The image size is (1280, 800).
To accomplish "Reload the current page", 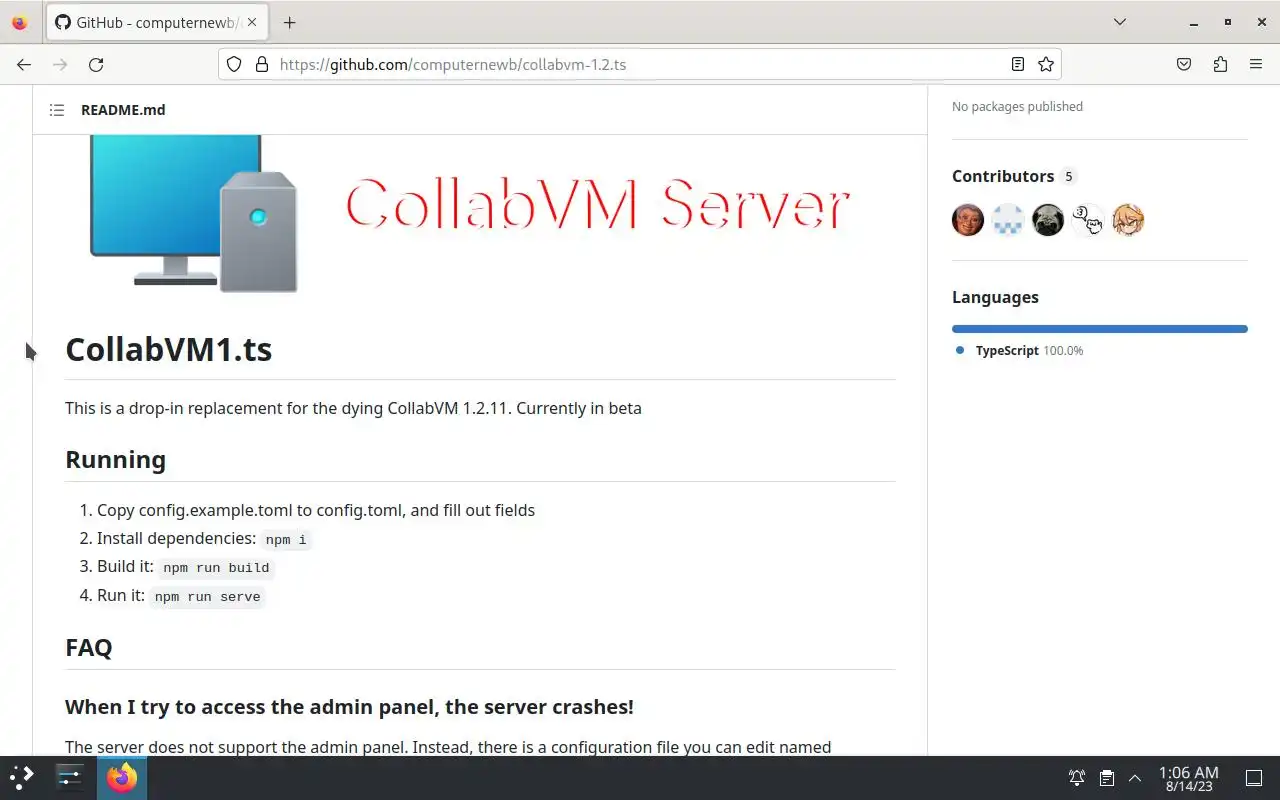I will pos(96,64).
